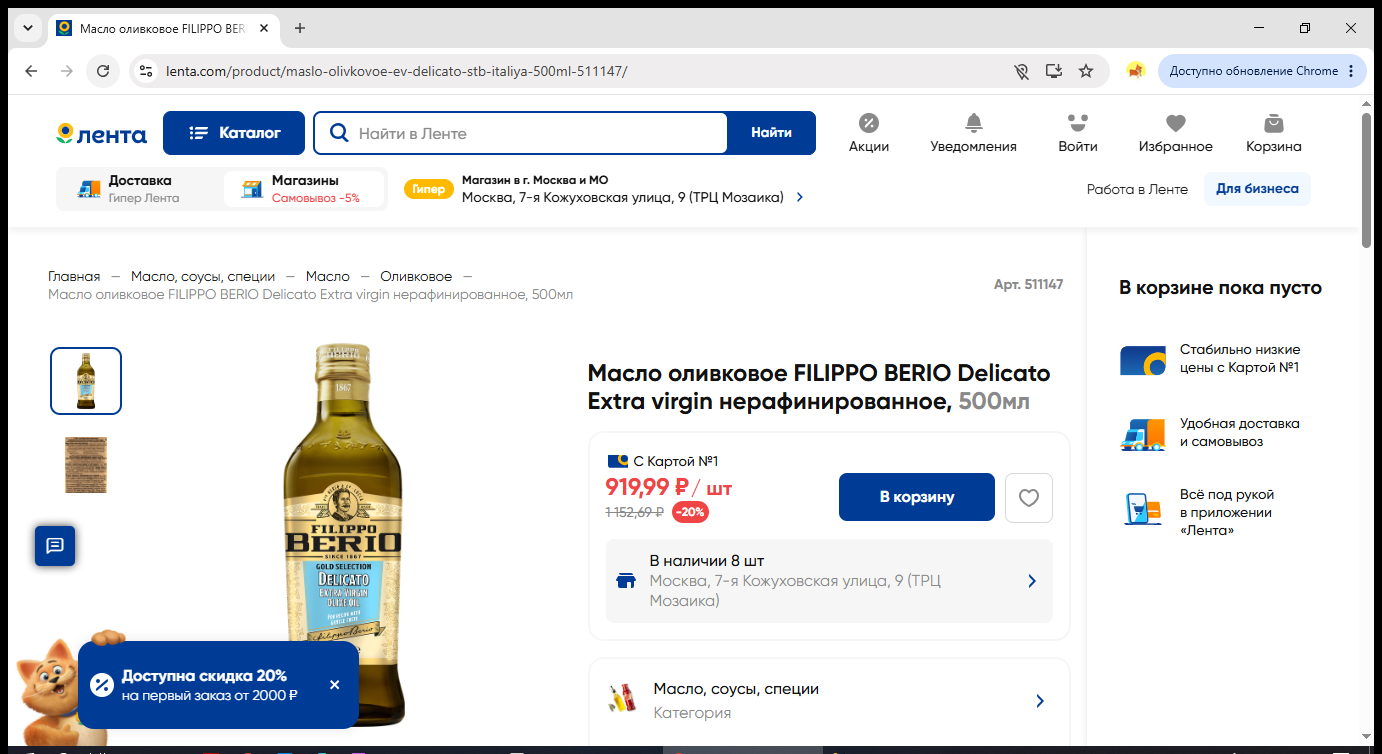Screen dimensions: 1382x754
Task: Open the site information icon in address bar
Action: tap(146, 71)
